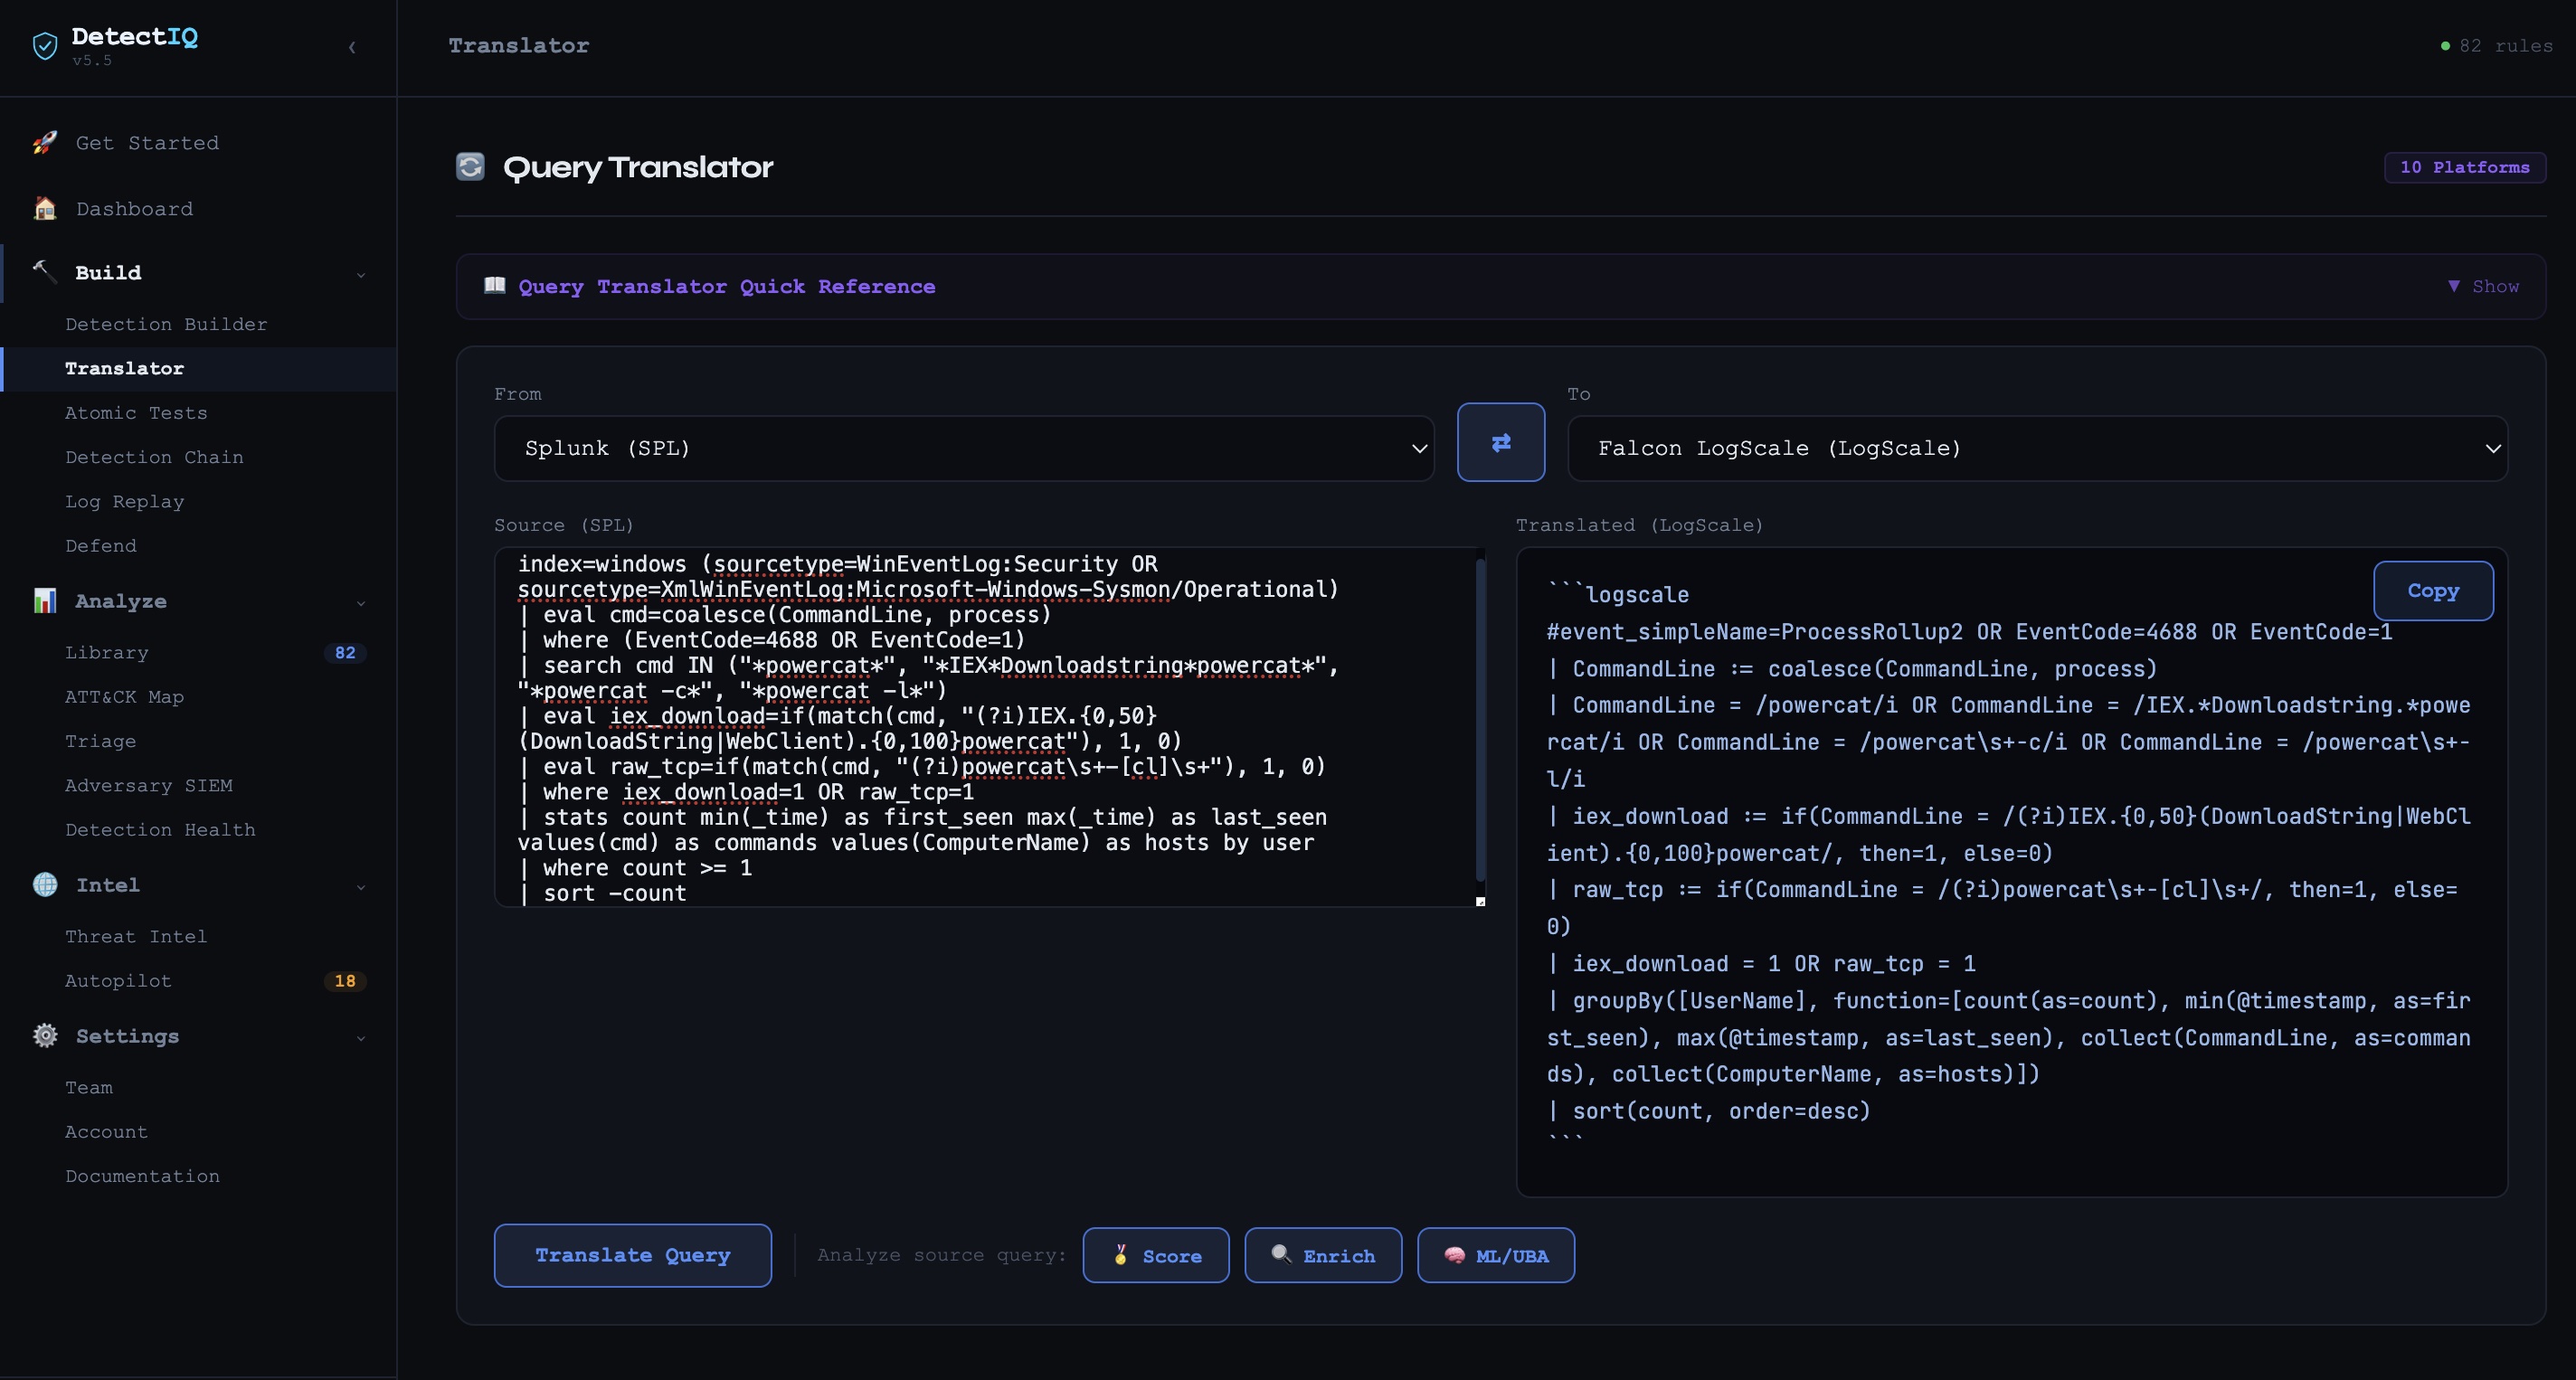Open the From platform Splunk dropdown
The width and height of the screenshot is (2576, 1380).
click(963, 449)
